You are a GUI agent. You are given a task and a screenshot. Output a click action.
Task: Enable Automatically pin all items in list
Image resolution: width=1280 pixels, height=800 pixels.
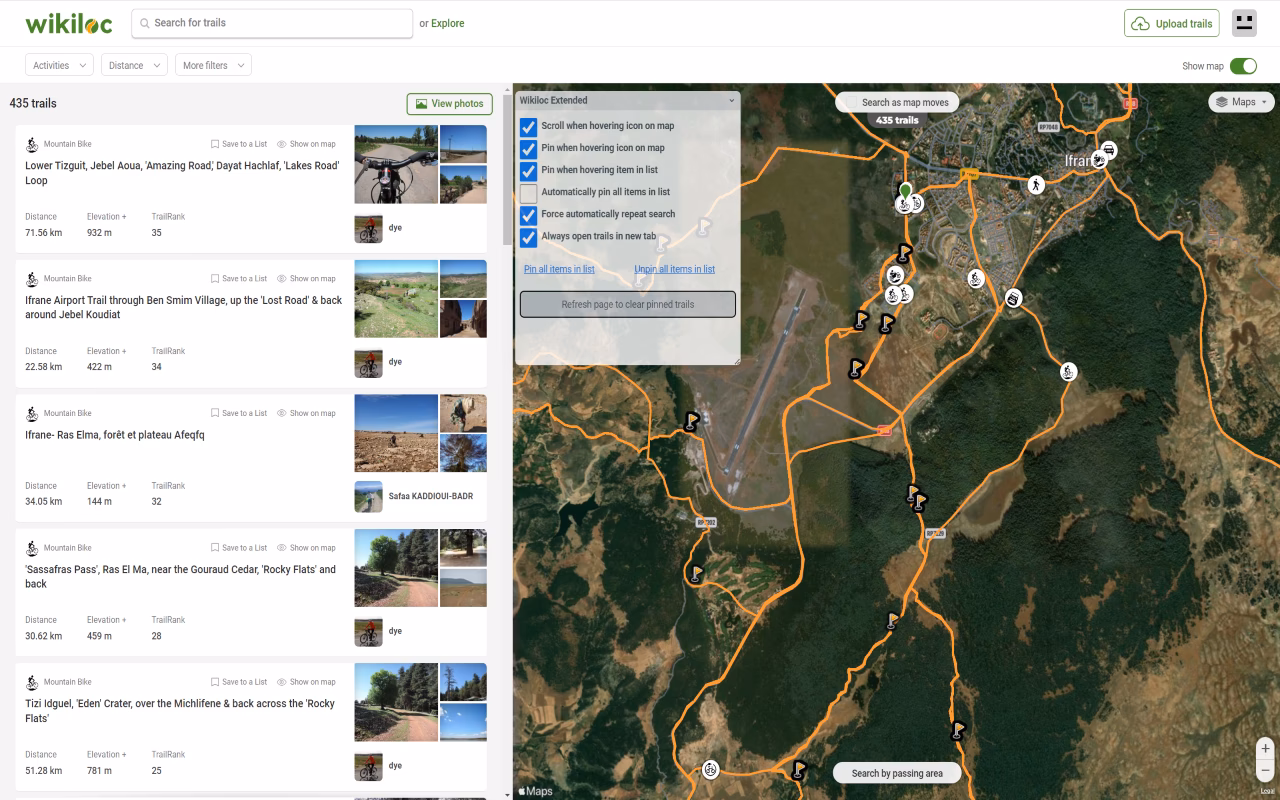[x=528, y=192]
